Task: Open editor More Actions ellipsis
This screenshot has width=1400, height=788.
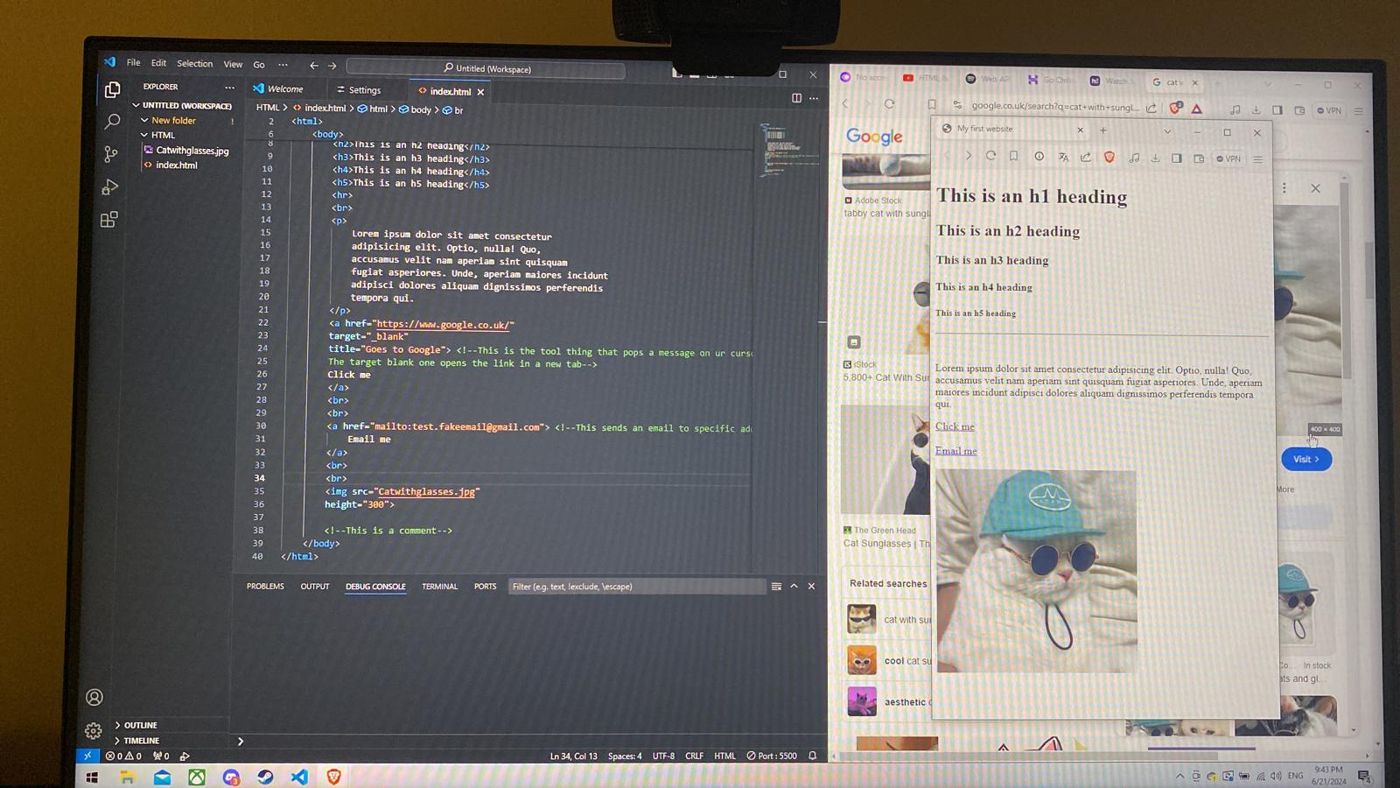Action: (814, 98)
